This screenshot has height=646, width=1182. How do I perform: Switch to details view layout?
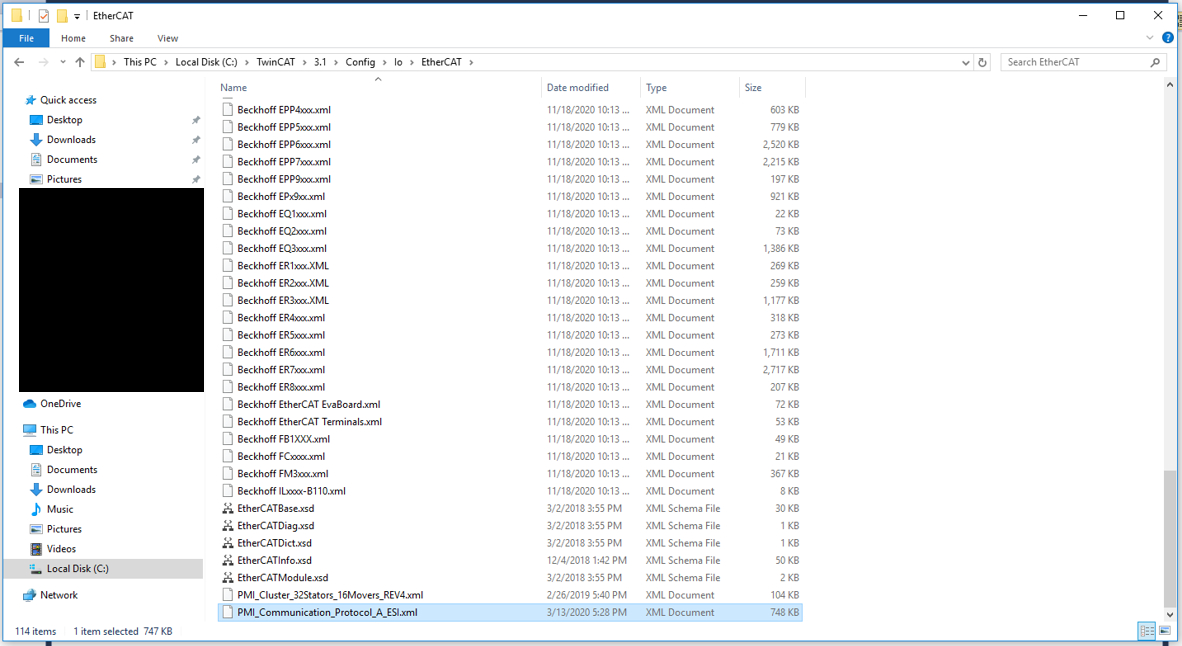point(1147,631)
